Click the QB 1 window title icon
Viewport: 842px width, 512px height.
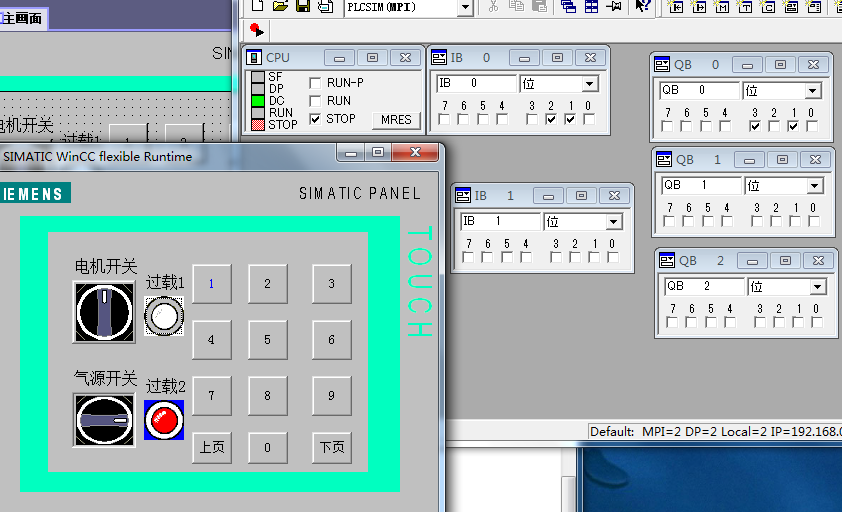point(664,160)
